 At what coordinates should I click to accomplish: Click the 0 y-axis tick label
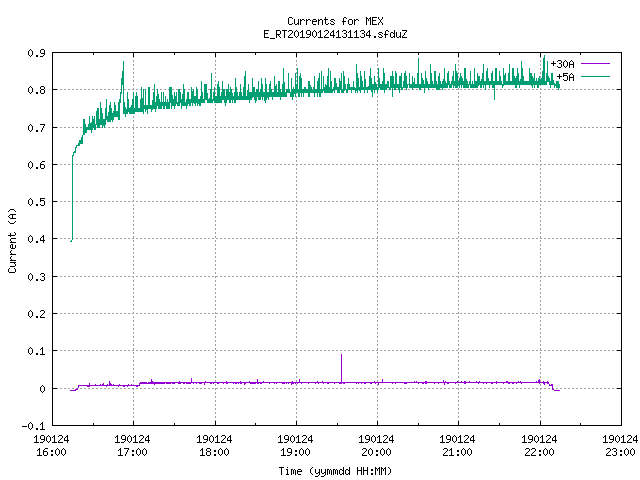(x=42, y=389)
